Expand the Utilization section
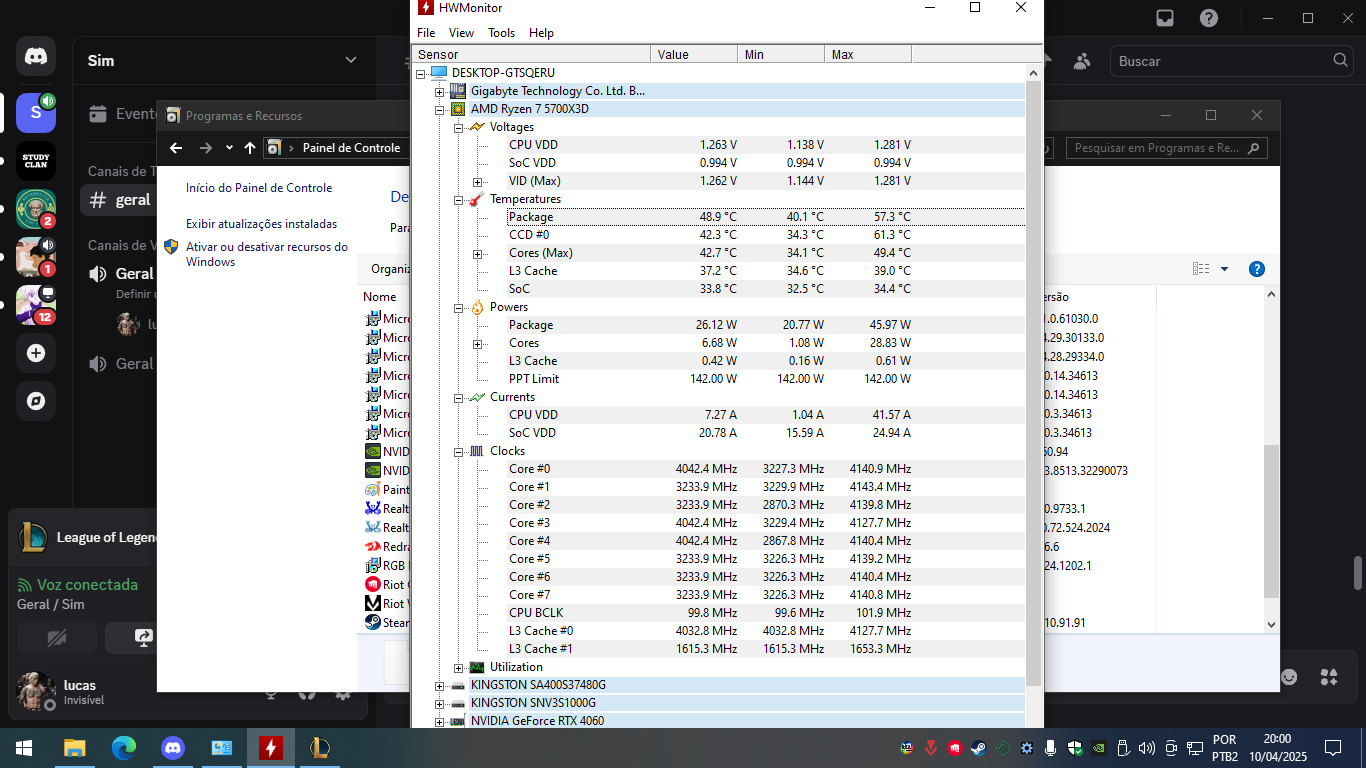This screenshot has height=768, width=1366. (458, 667)
